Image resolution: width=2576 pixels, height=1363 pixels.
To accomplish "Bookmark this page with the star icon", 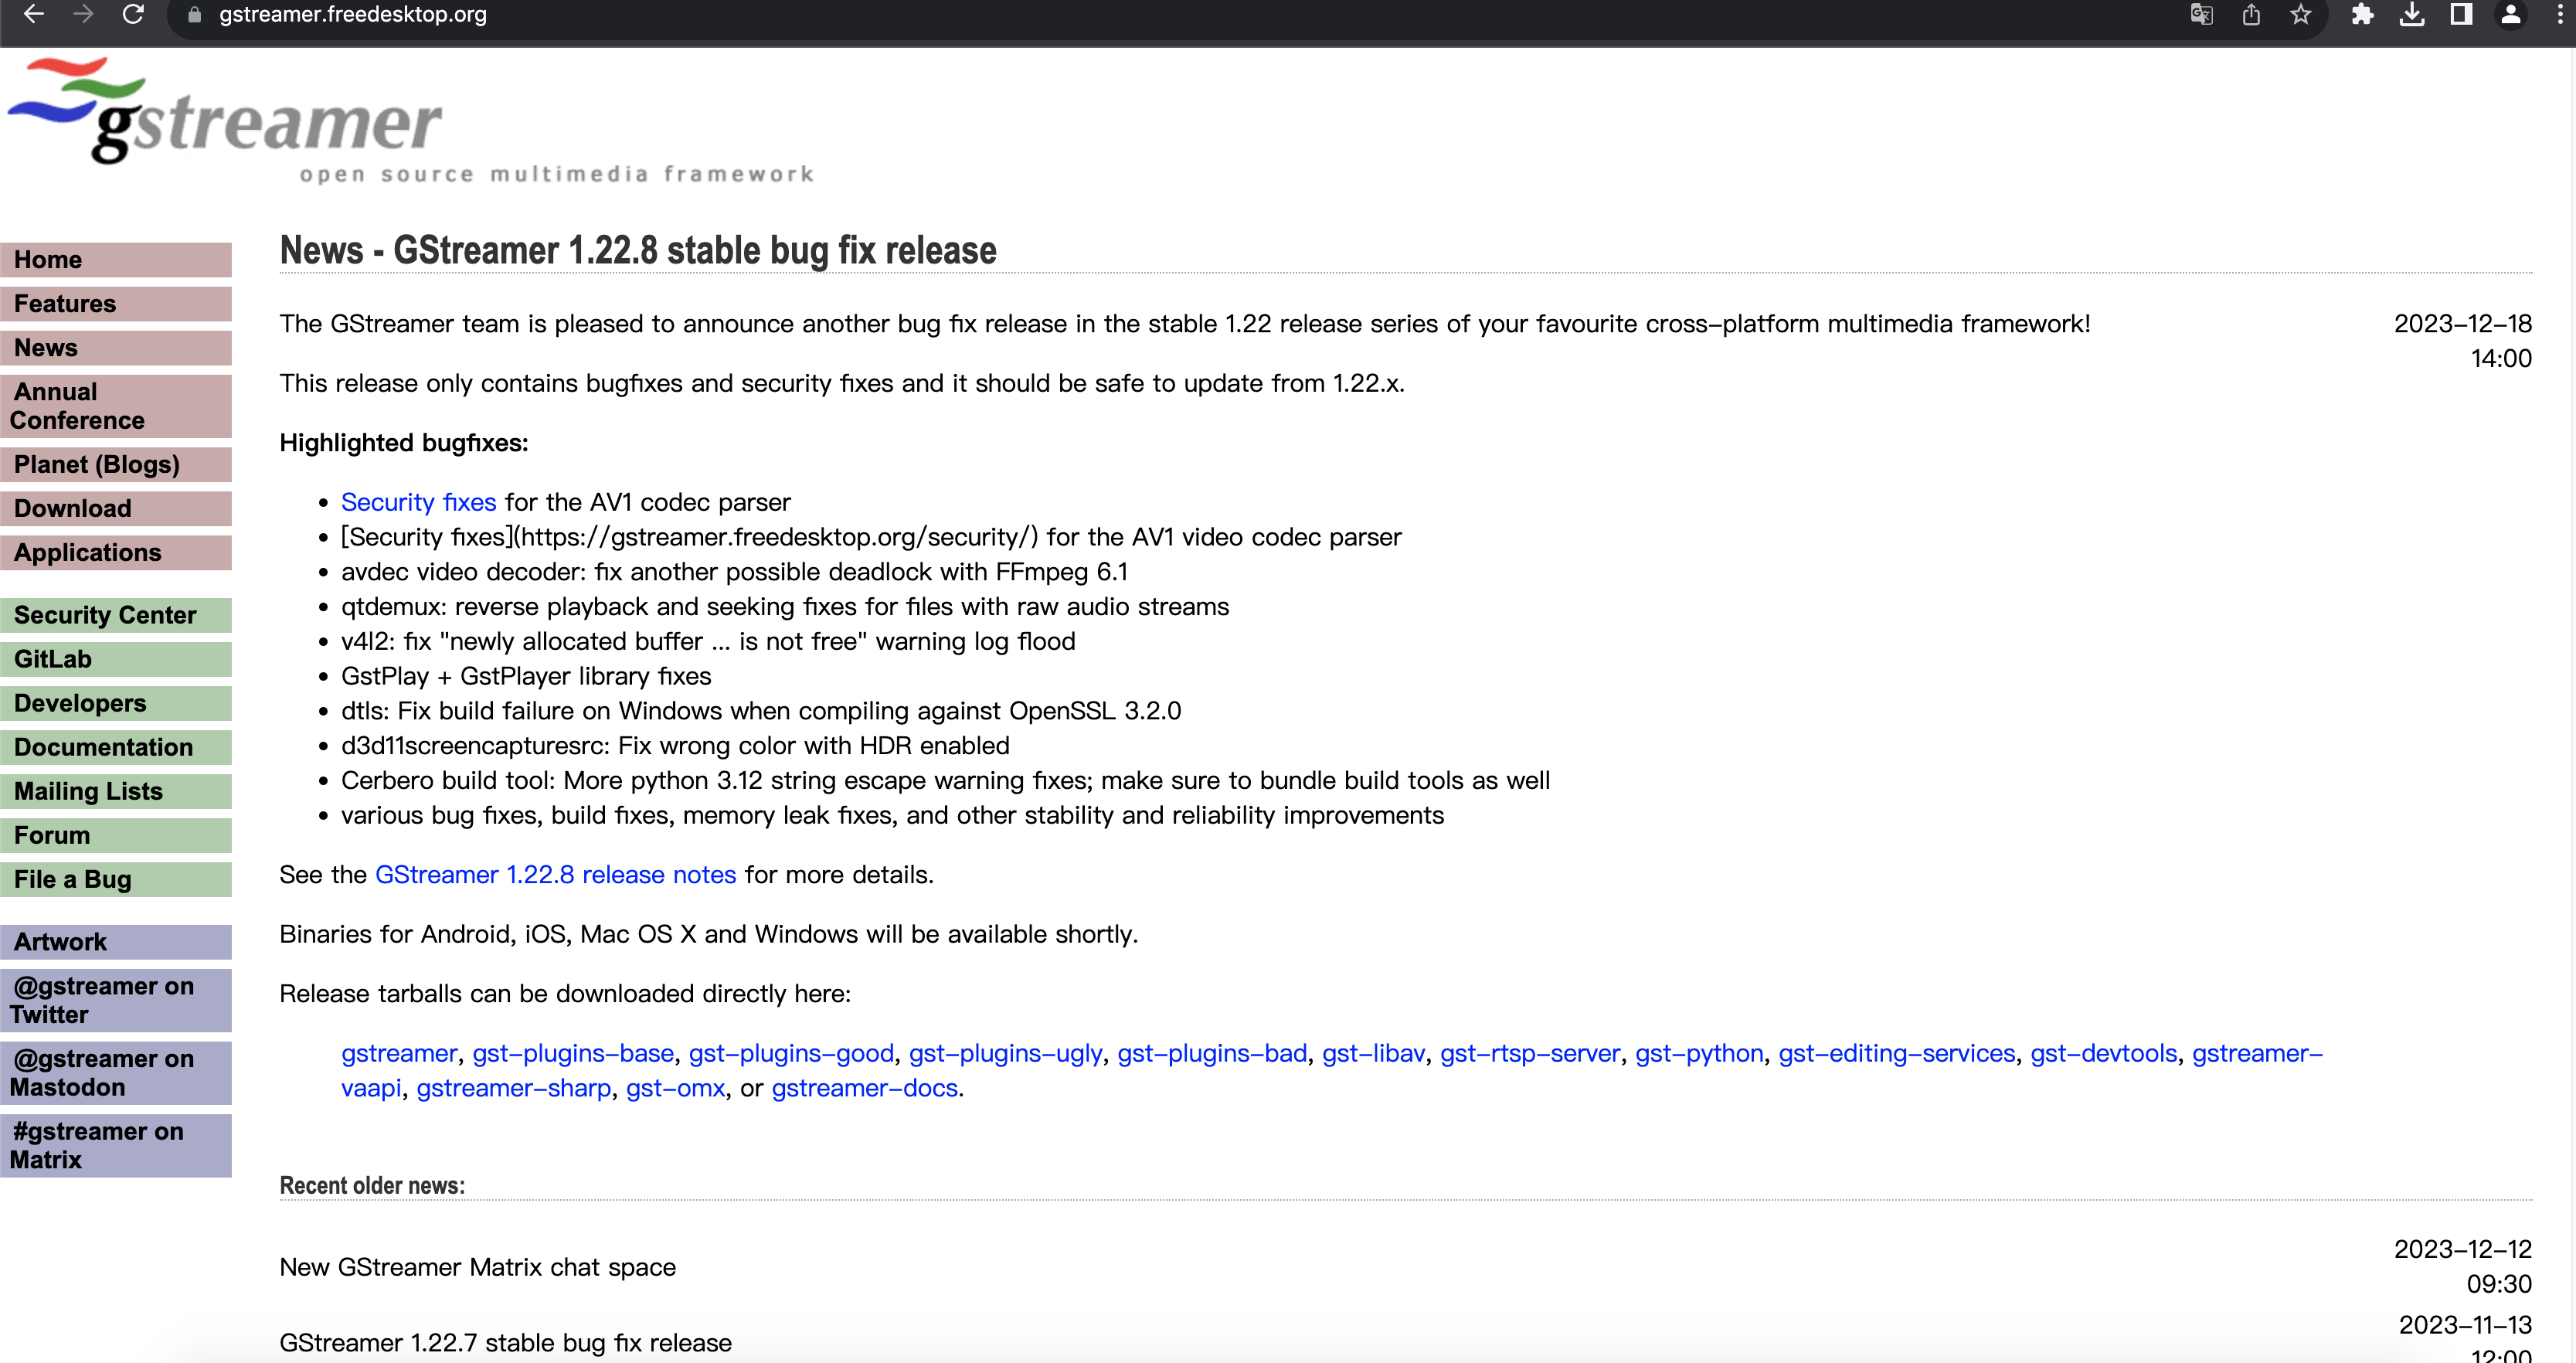I will 2301,14.
